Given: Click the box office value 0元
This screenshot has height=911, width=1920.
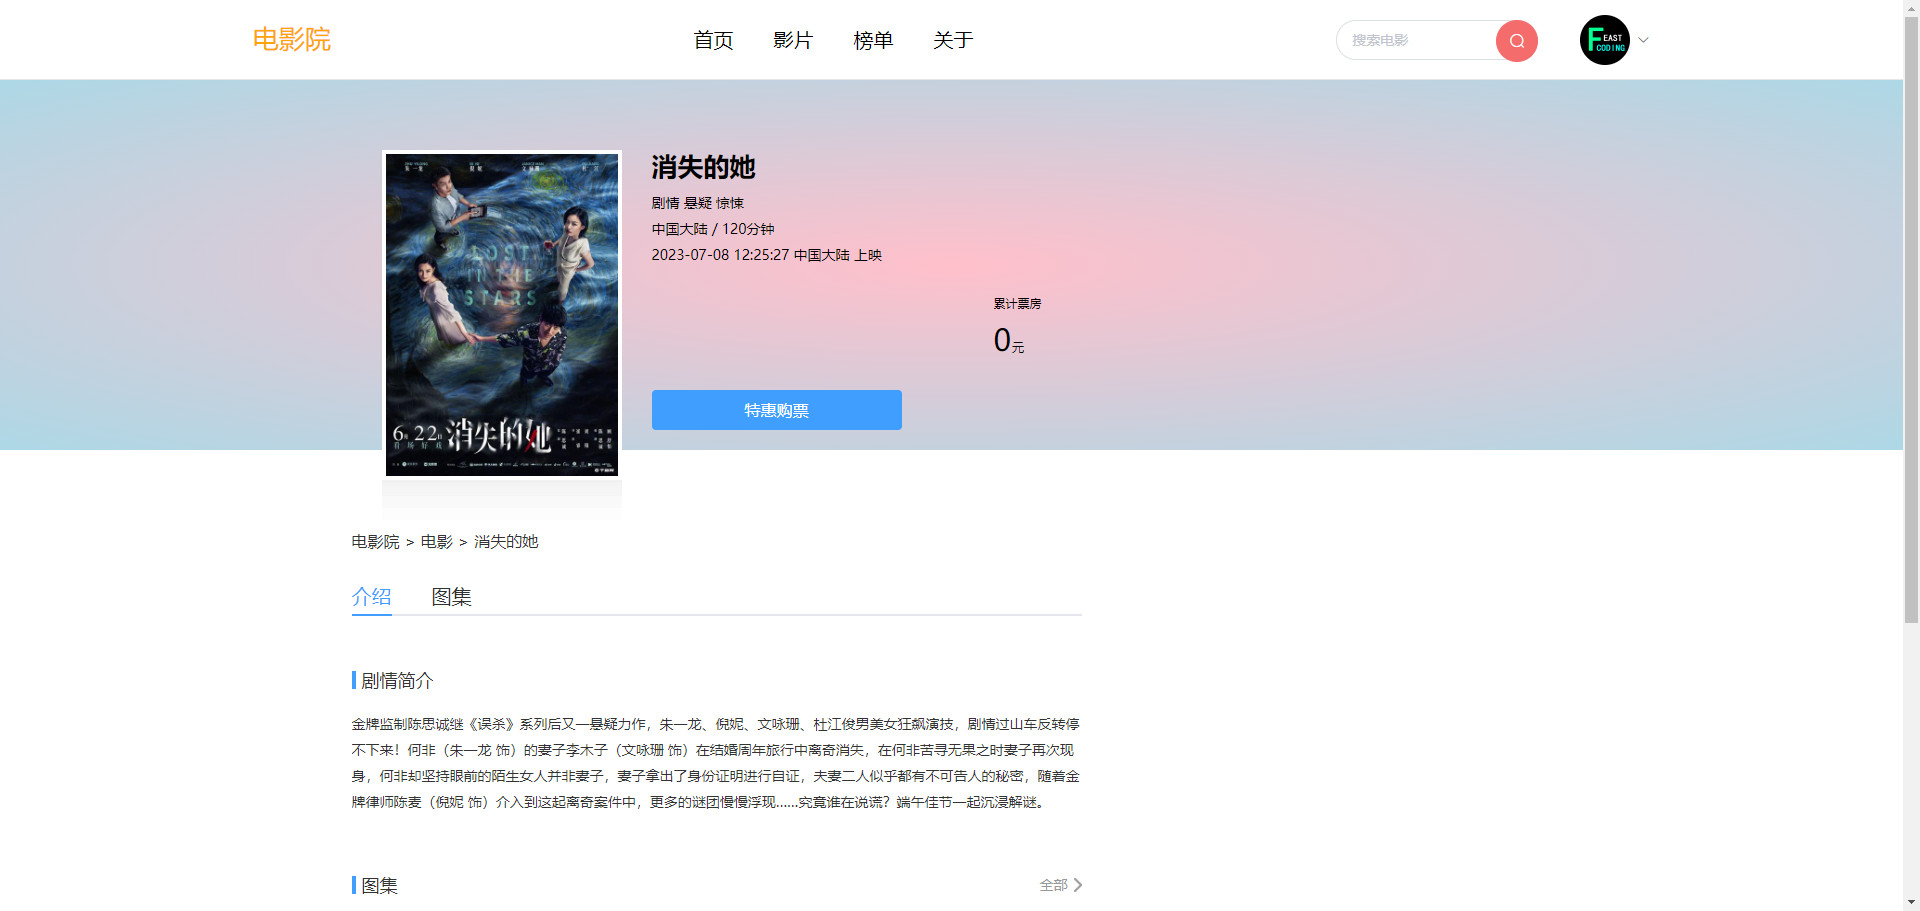Looking at the screenshot, I should click(x=1008, y=341).
